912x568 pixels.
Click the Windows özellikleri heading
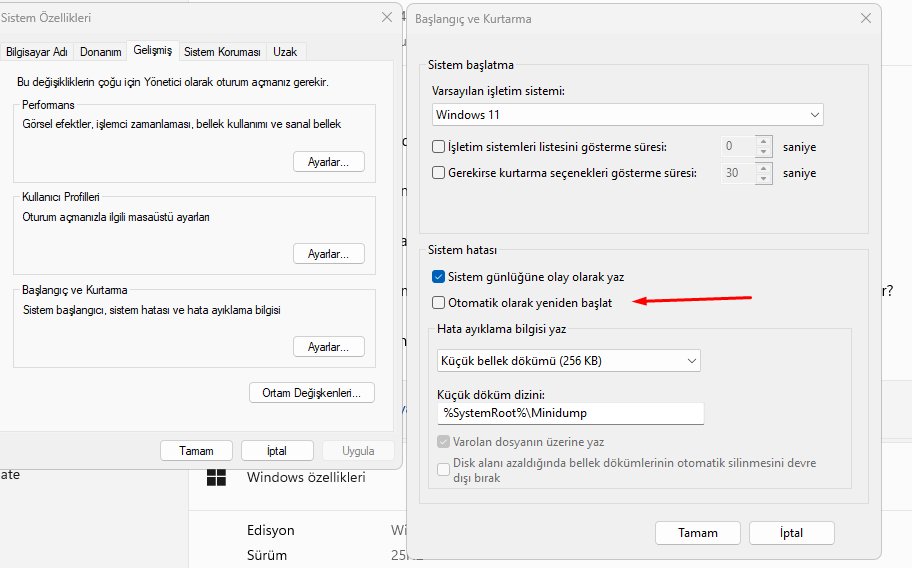tap(306, 477)
